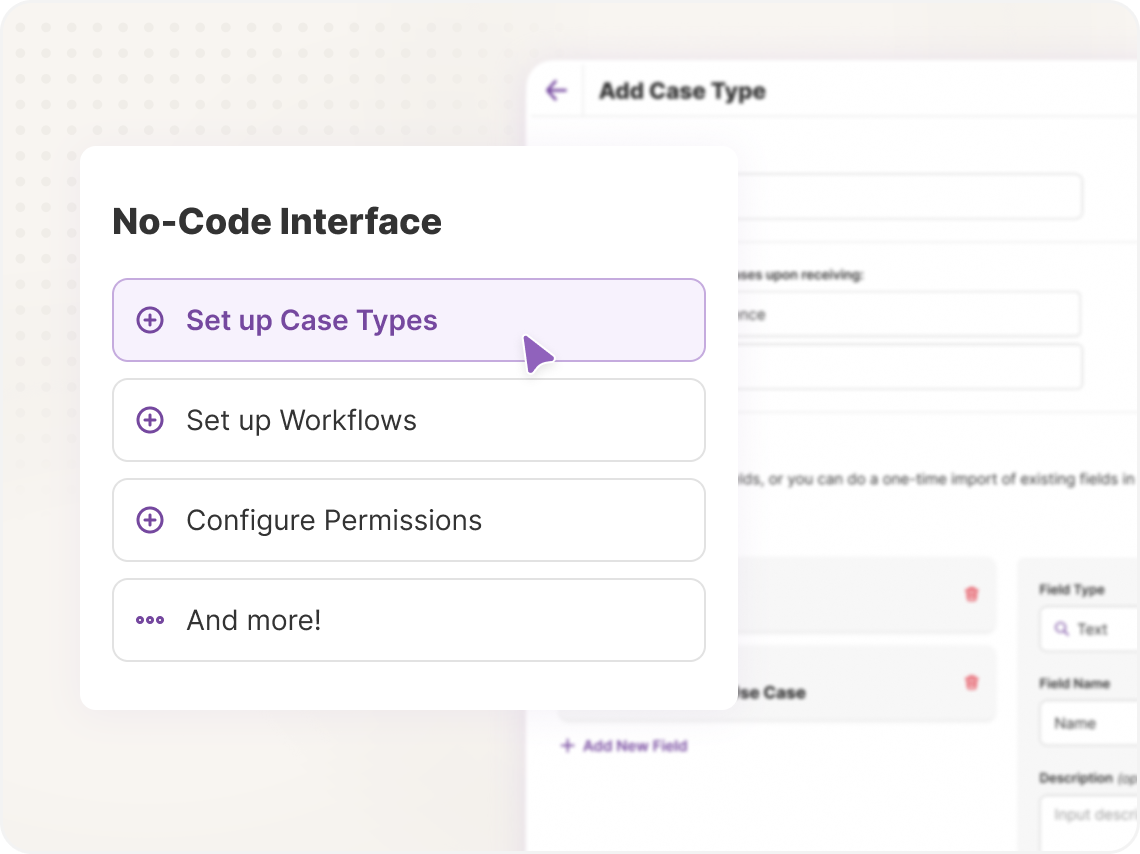This screenshot has height=854, width=1140.
Task: Click the Add New Field link
Action: point(624,746)
